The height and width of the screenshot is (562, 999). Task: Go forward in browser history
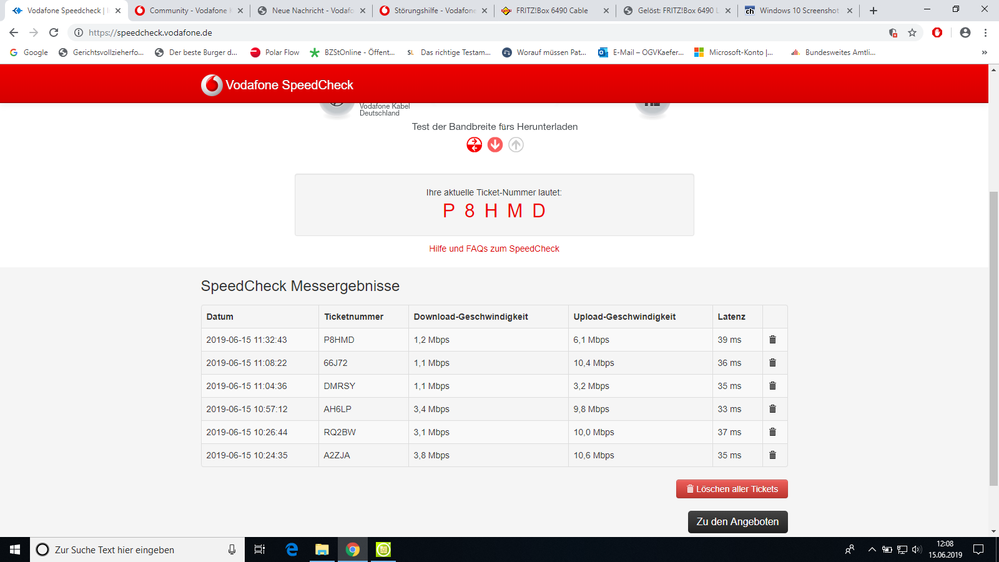[34, 32]
